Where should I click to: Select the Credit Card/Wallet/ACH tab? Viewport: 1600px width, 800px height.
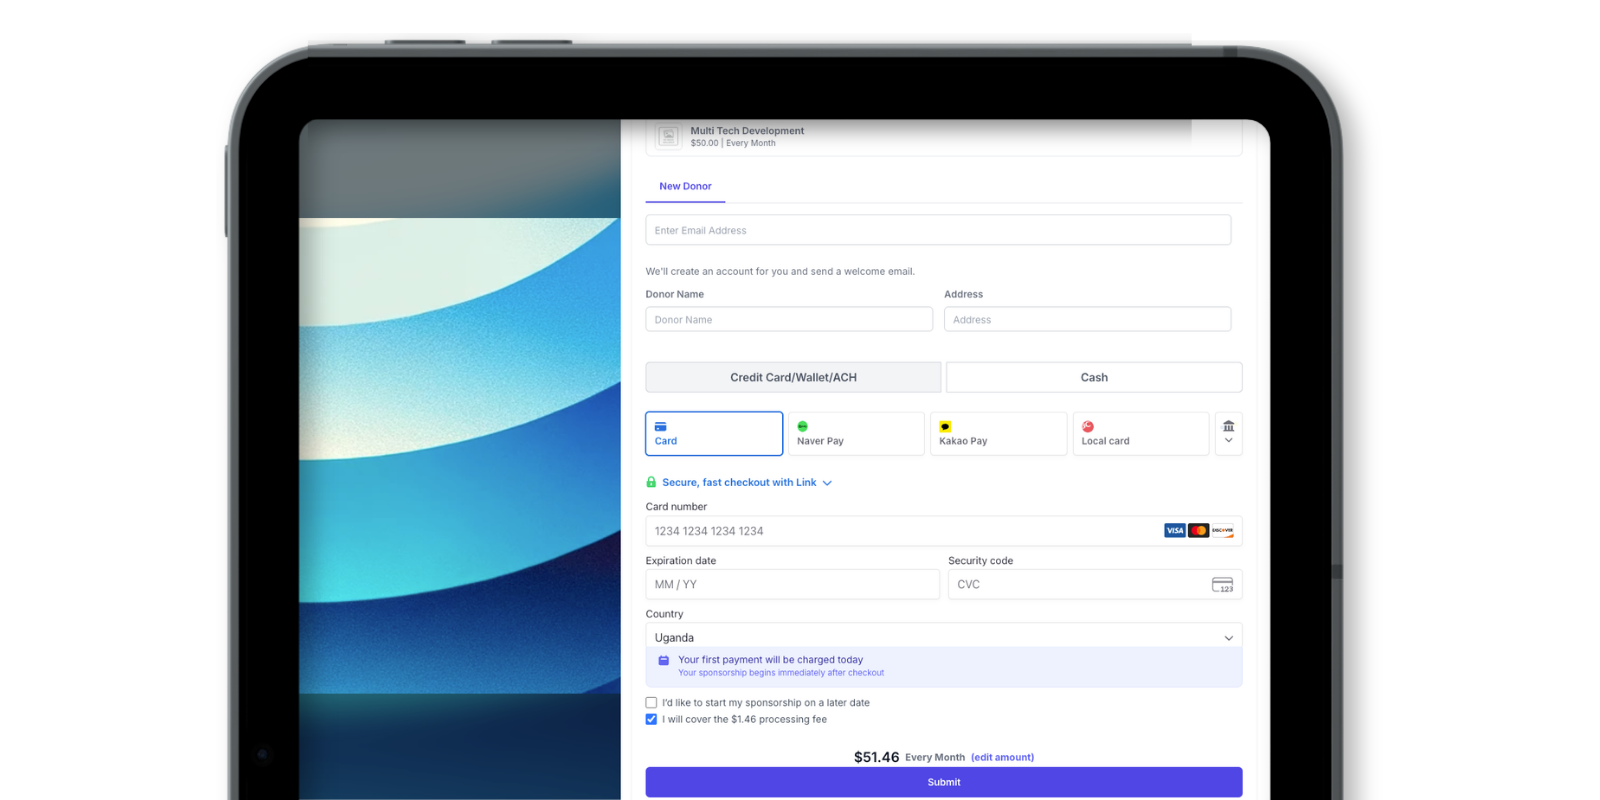(793, 377)
